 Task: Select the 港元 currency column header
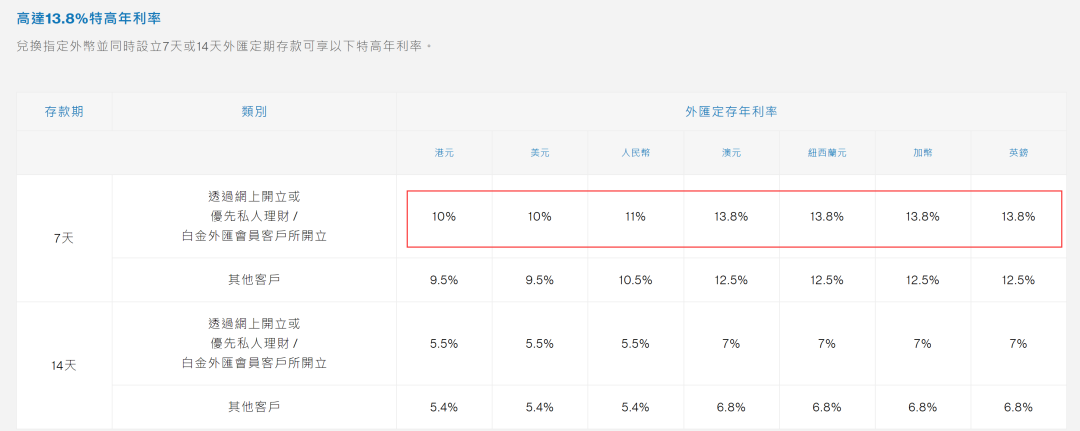[x=444, y=153]
